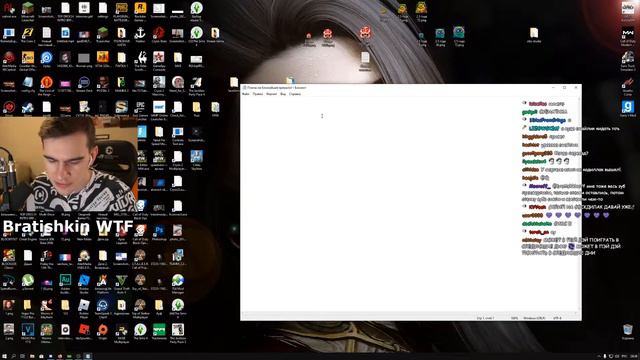Select the SAMP Online Launcher desktop icon

point(159,109)
